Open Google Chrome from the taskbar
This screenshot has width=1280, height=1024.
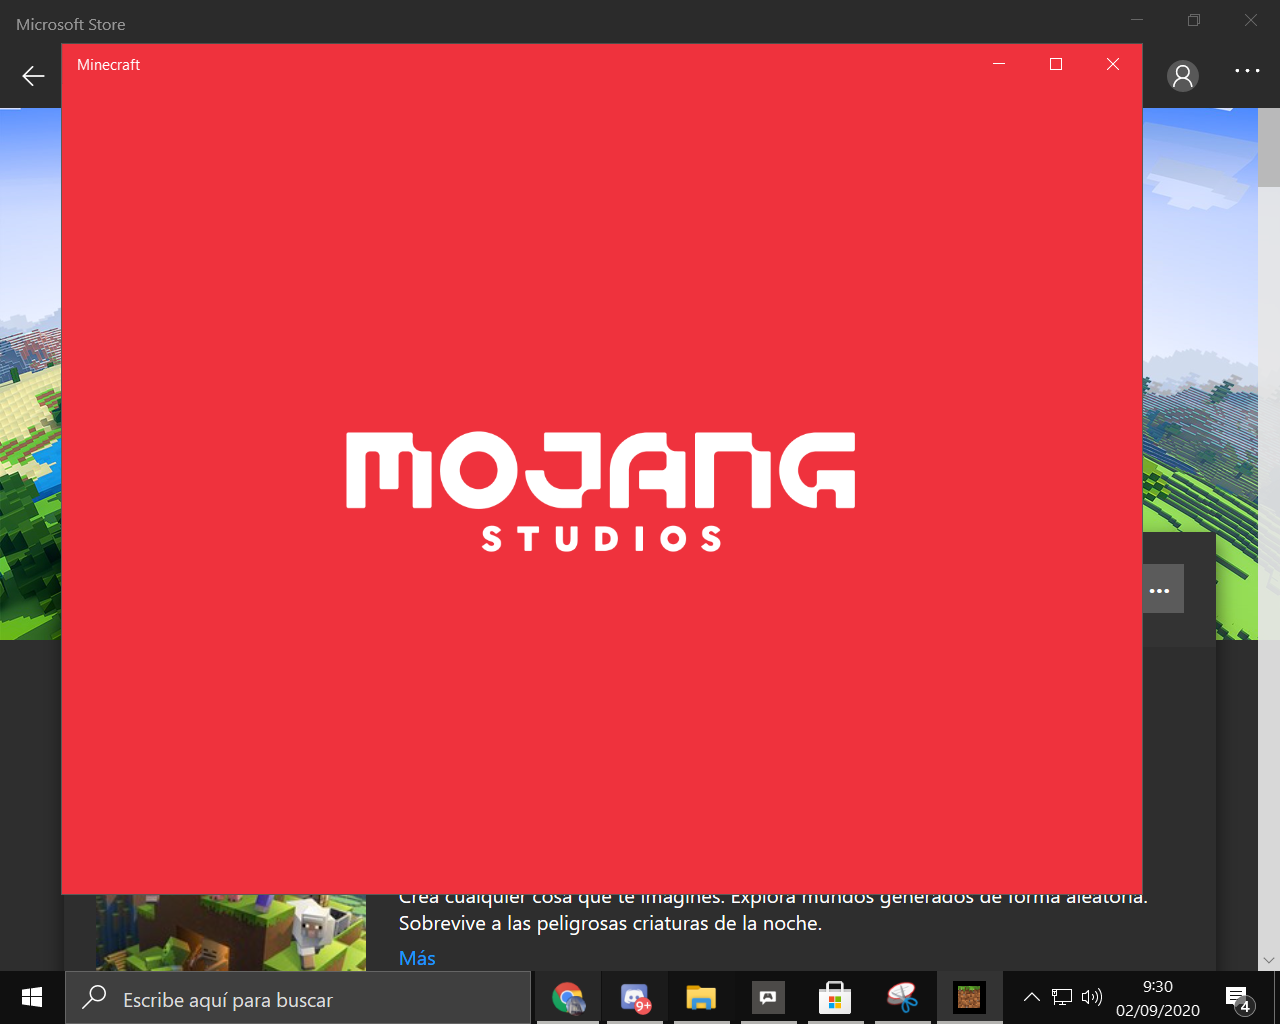coord(568,997)
